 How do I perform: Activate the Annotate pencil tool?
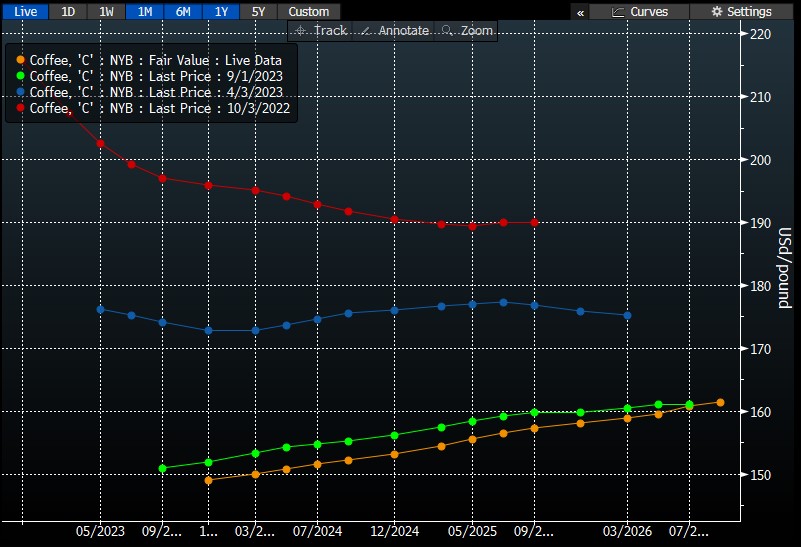pyautogui.click(x=396, y=31)
